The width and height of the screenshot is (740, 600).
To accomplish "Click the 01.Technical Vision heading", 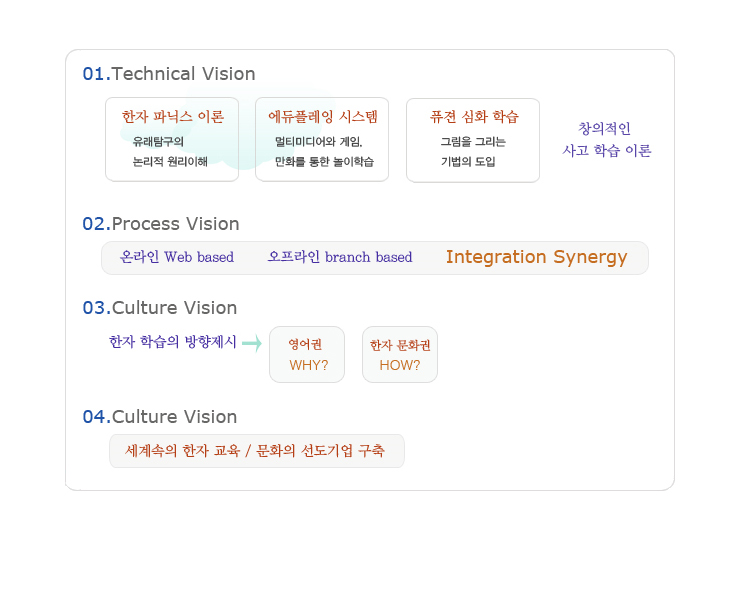I will [x=169, y=74].
